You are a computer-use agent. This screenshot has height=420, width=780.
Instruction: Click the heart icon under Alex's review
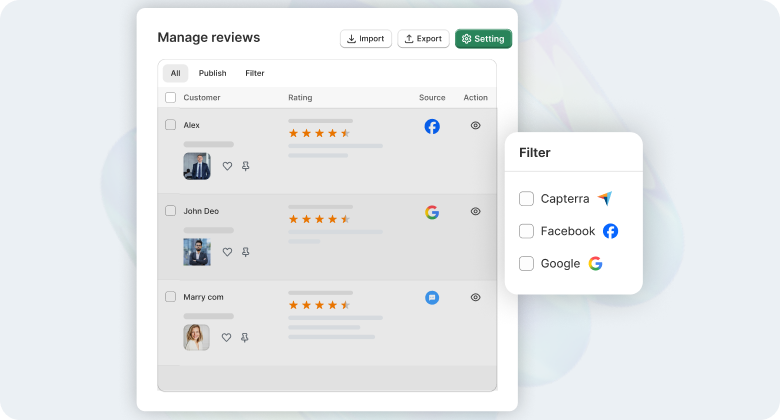[x=227, y=166]
